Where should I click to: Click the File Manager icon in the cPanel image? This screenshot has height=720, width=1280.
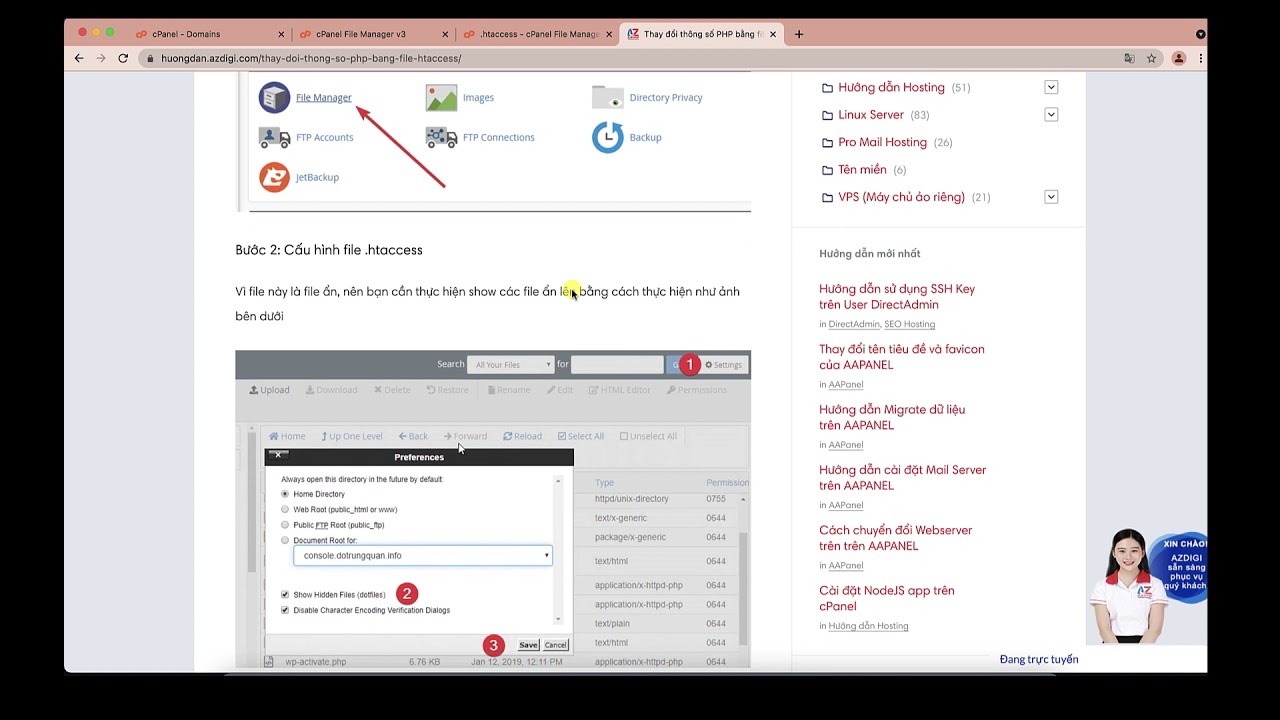click(x=274, y=97)
